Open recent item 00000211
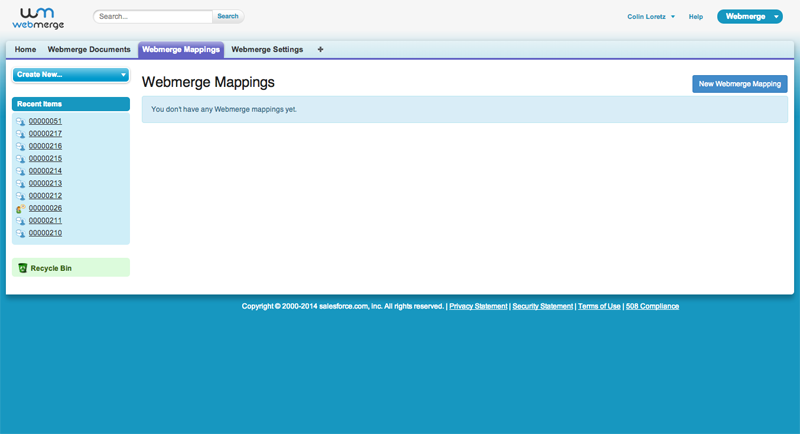The width and height of the screenshot is (800, 434). click(45, 221)
